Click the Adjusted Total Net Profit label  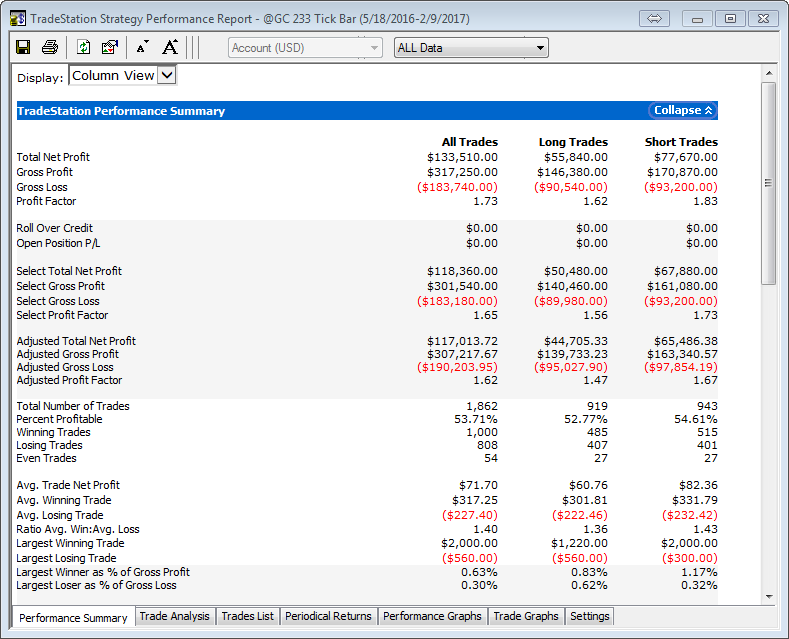coord(76,341)
